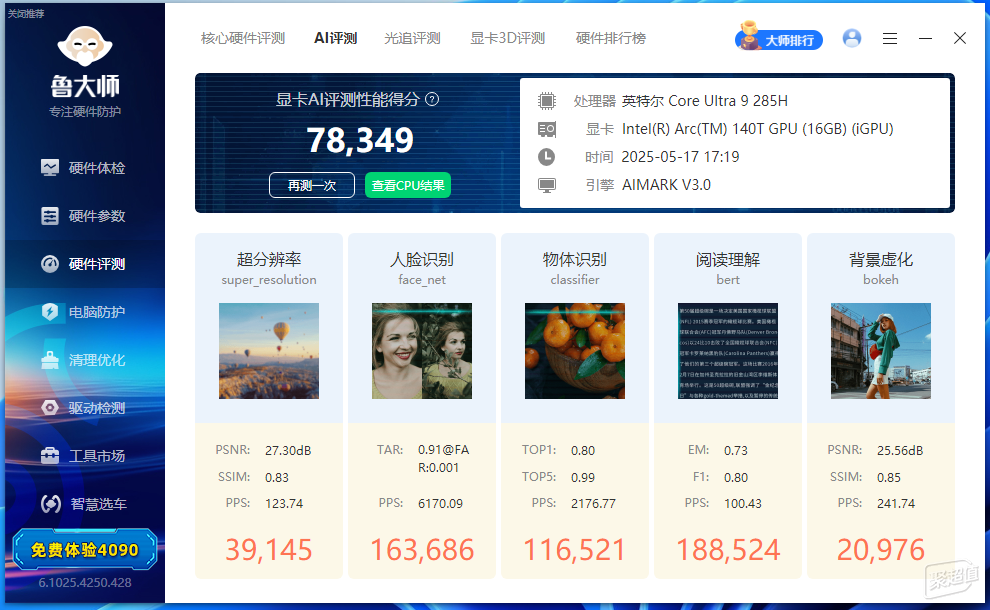
Task: Click the 超分辨率 card title
Action: point(269,260)
